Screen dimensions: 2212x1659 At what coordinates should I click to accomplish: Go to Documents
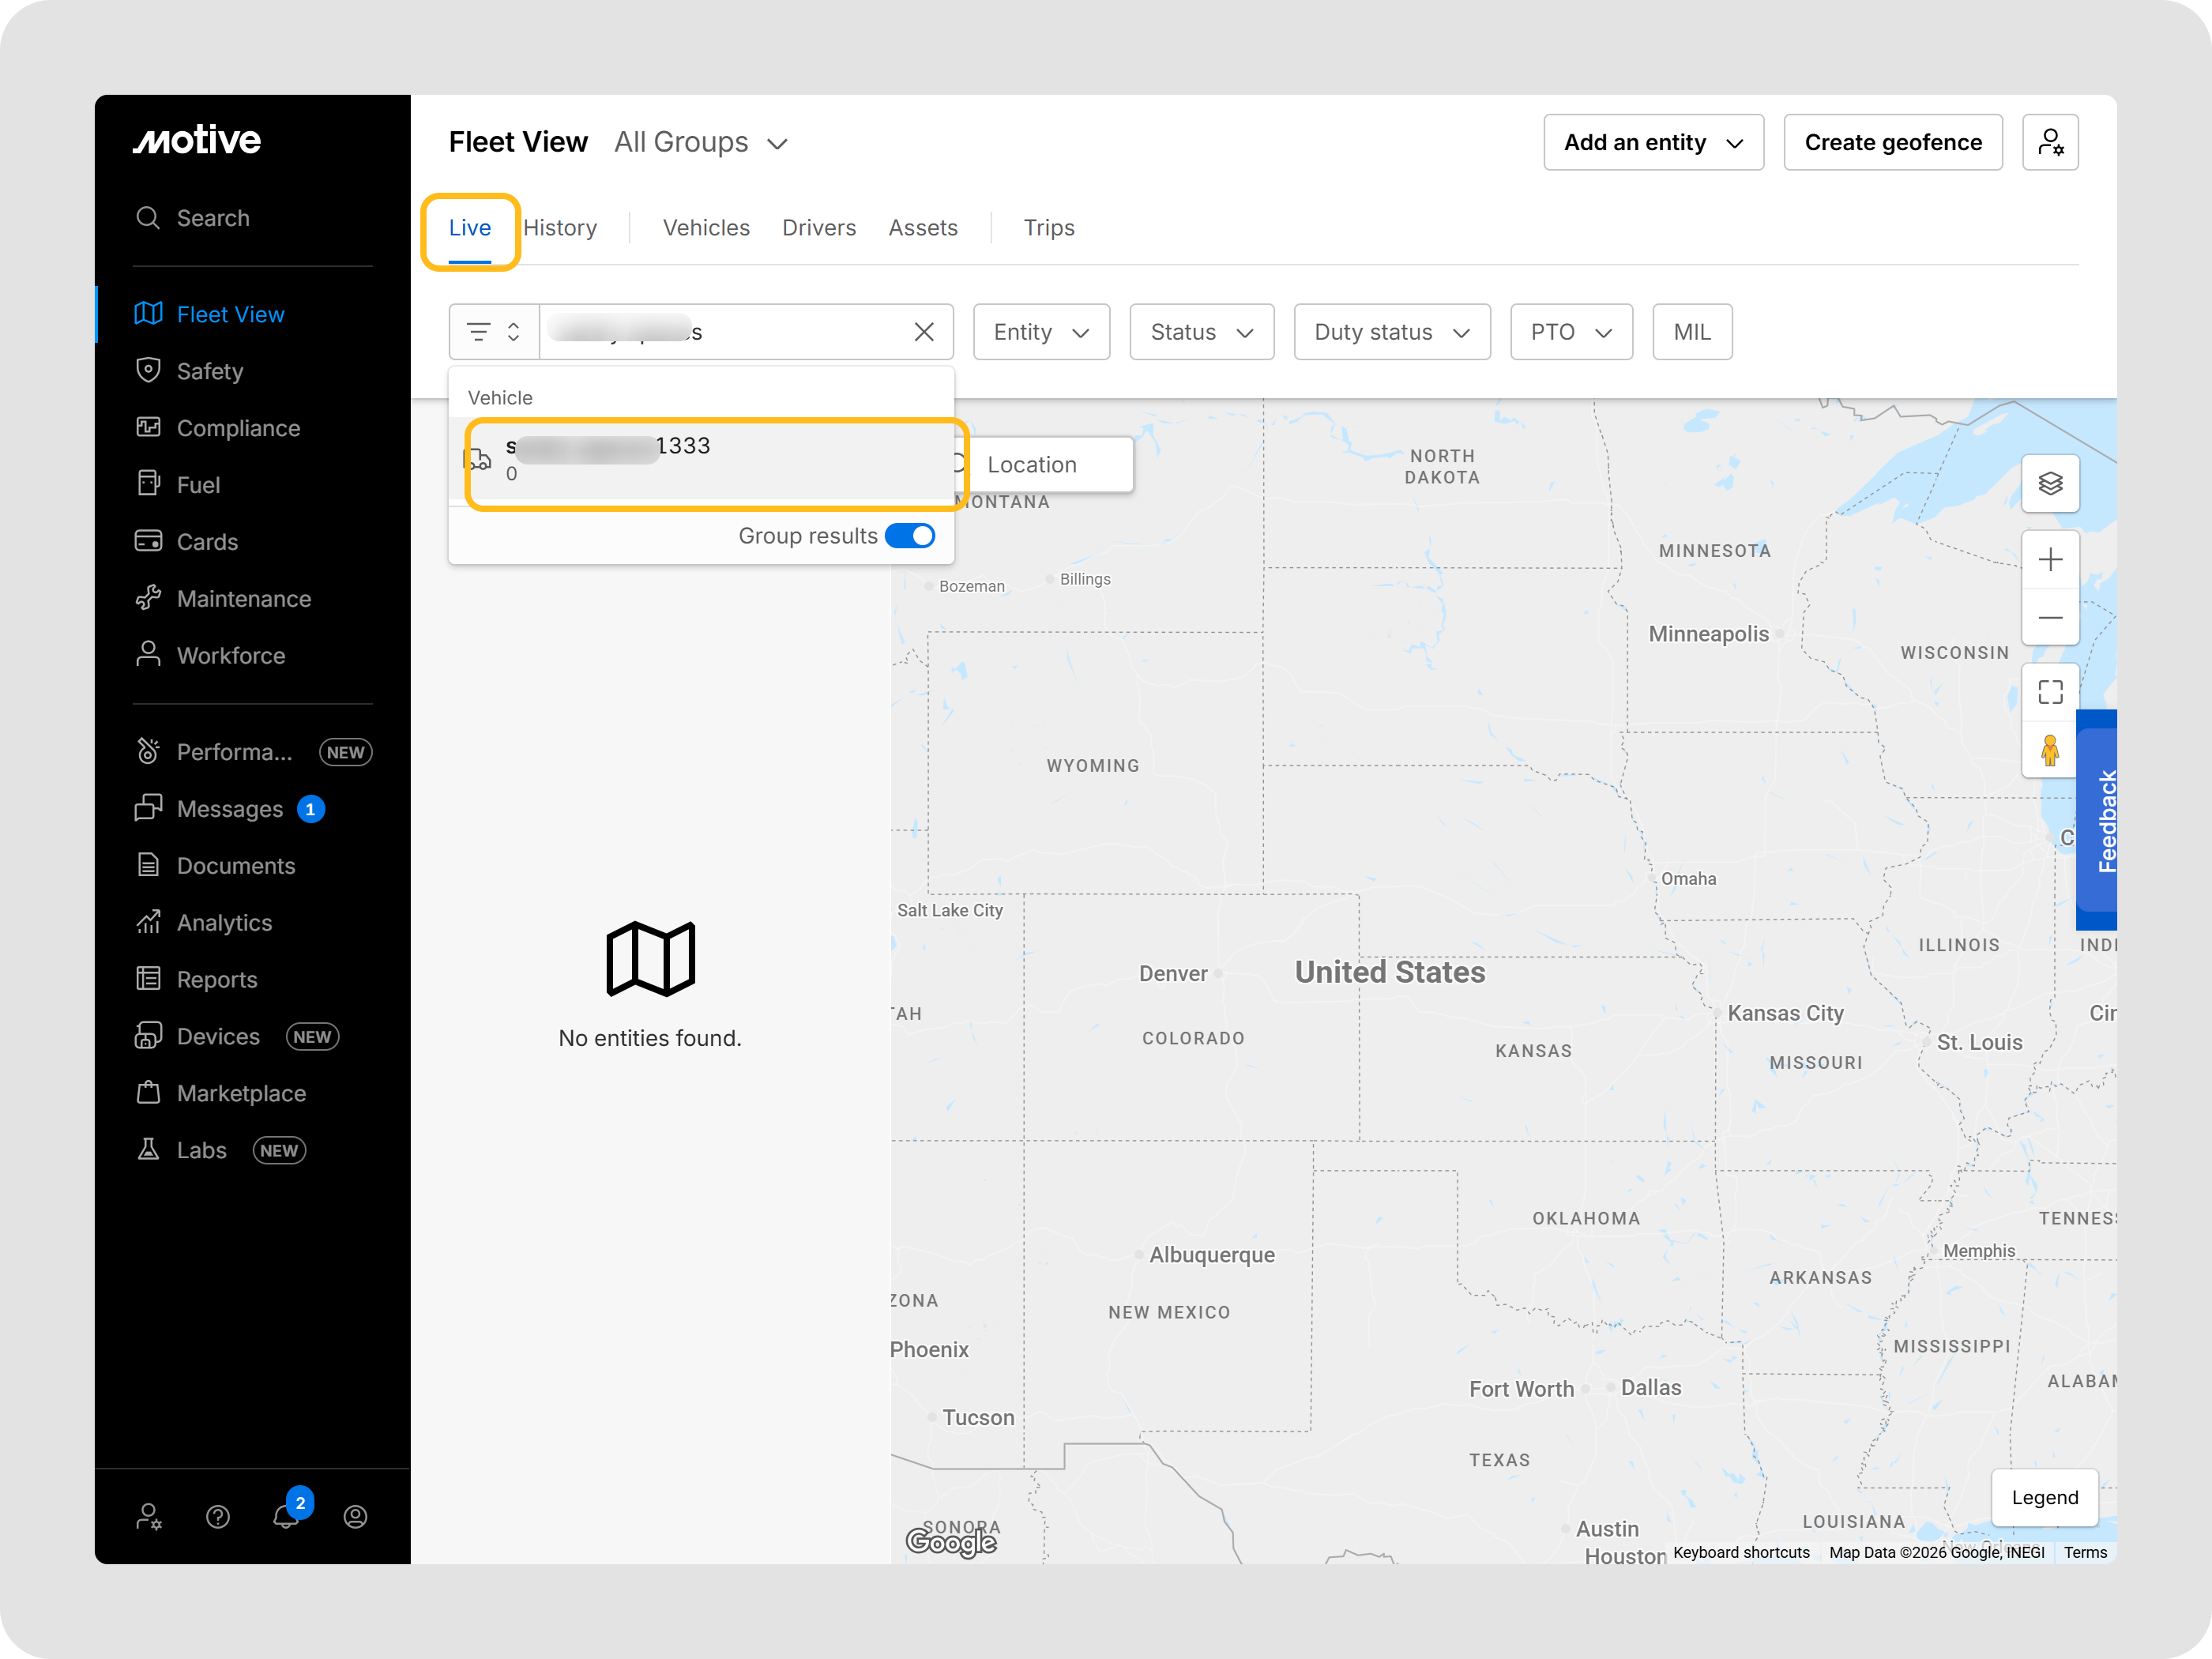pyautogui.click(x=216, y=866)
